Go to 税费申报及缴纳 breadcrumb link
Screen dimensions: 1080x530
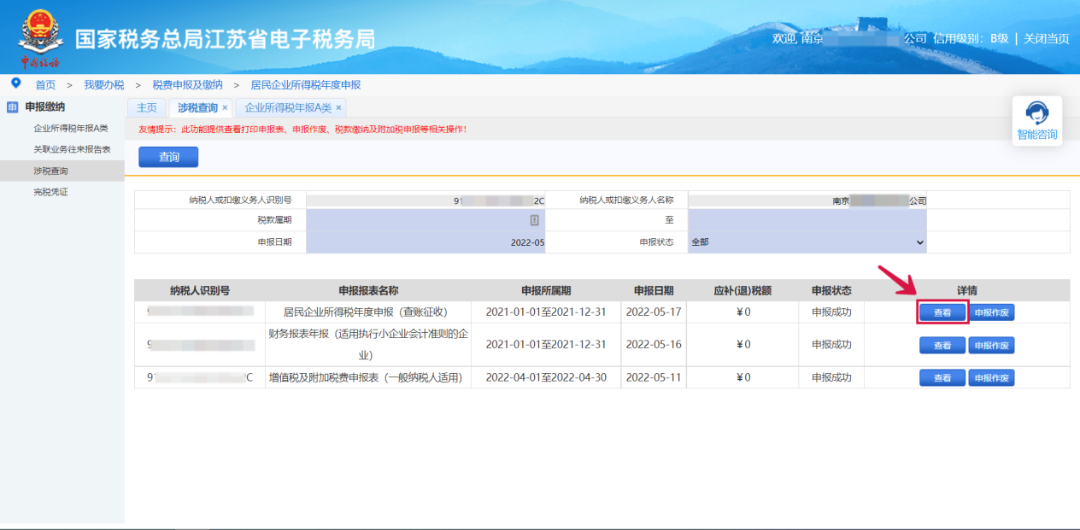click(x=187, y=85)
